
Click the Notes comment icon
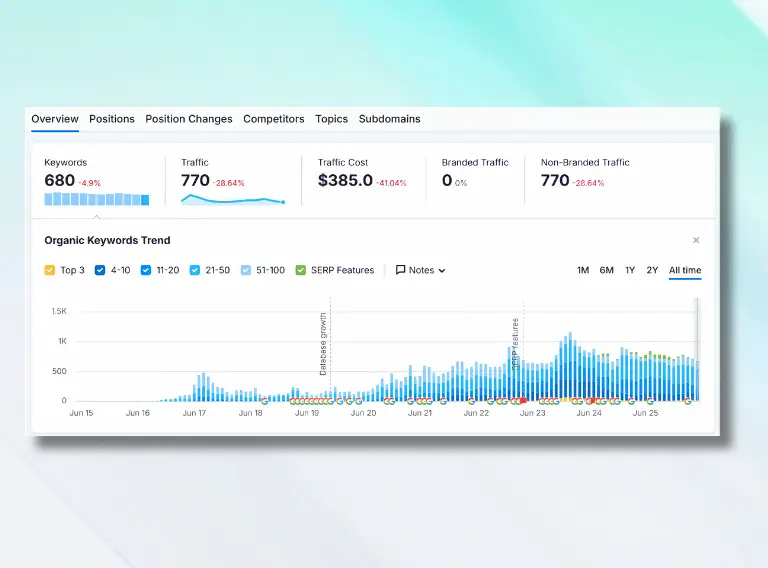(x=400, y=270)
